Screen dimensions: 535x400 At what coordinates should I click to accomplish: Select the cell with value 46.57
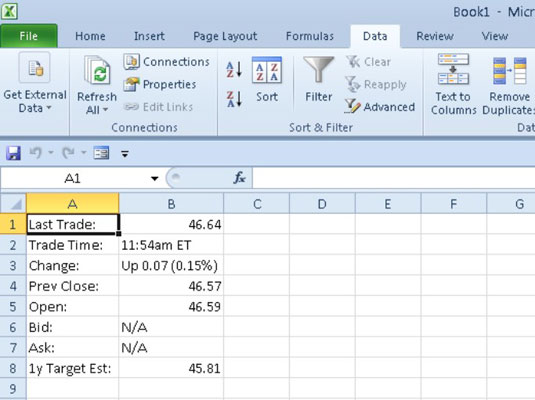[171, 286]
